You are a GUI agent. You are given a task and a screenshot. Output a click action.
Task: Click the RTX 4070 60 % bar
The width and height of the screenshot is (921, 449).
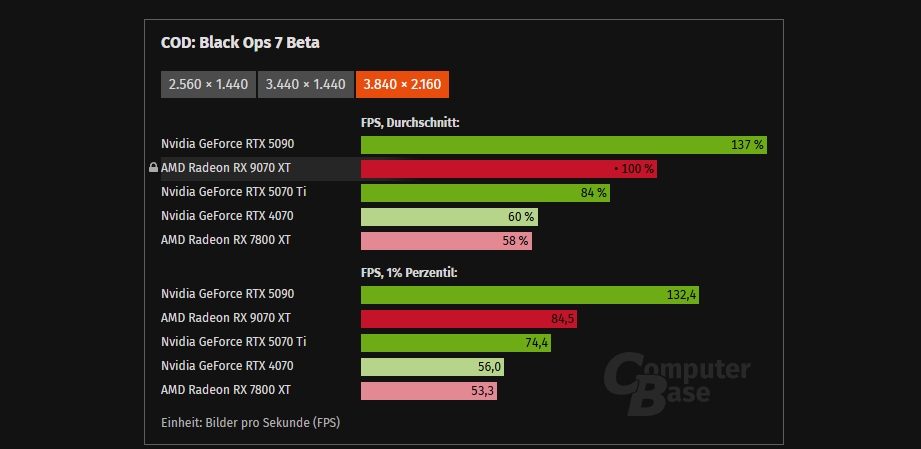coord(449,217)
